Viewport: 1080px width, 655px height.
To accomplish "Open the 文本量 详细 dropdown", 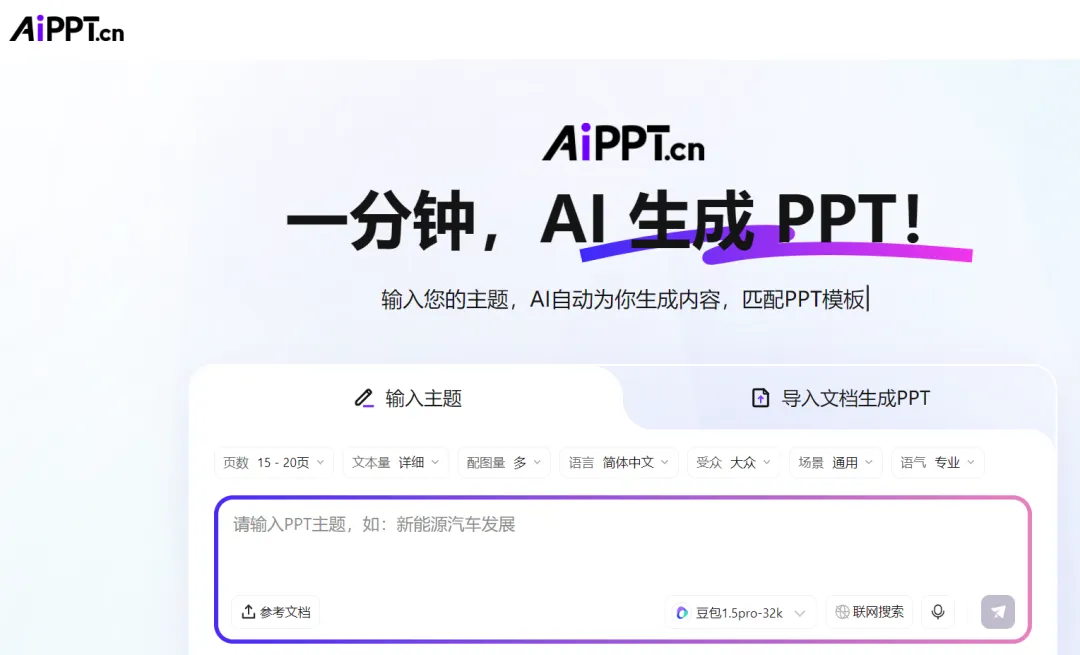I will point(395,462).
